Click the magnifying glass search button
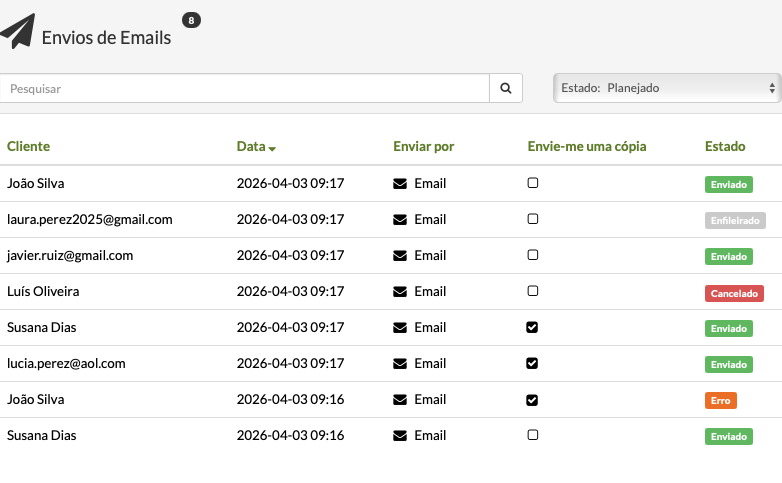 (x=506, y=88)
